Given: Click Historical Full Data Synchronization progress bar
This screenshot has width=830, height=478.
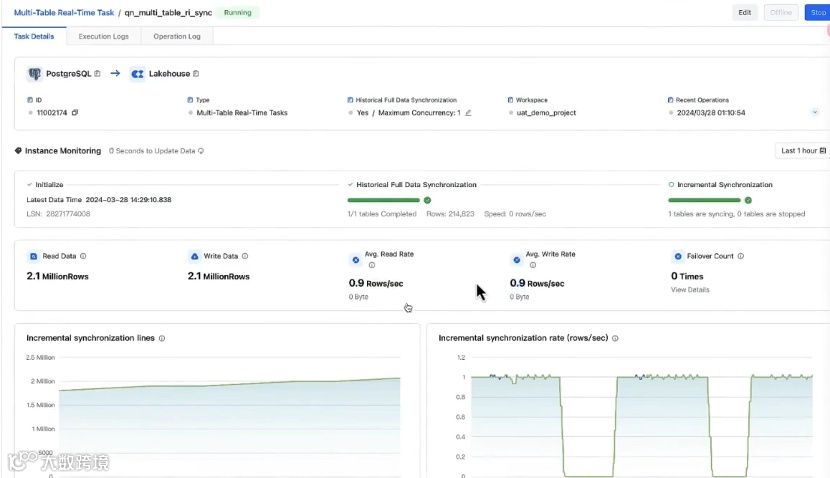Looking at the screenshot, I should coord(384,200).
